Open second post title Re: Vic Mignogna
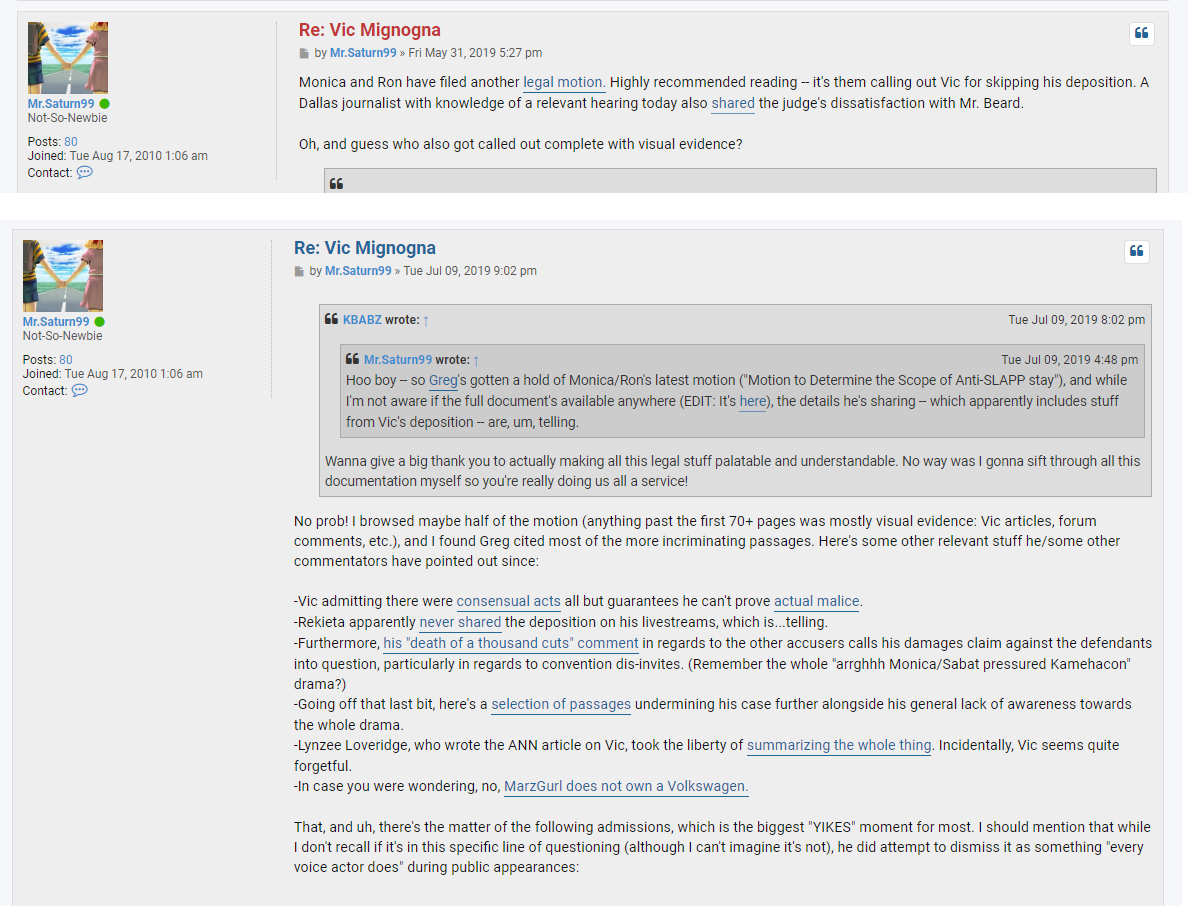Viewport: 1188px width, 906px height. [364, 248]
